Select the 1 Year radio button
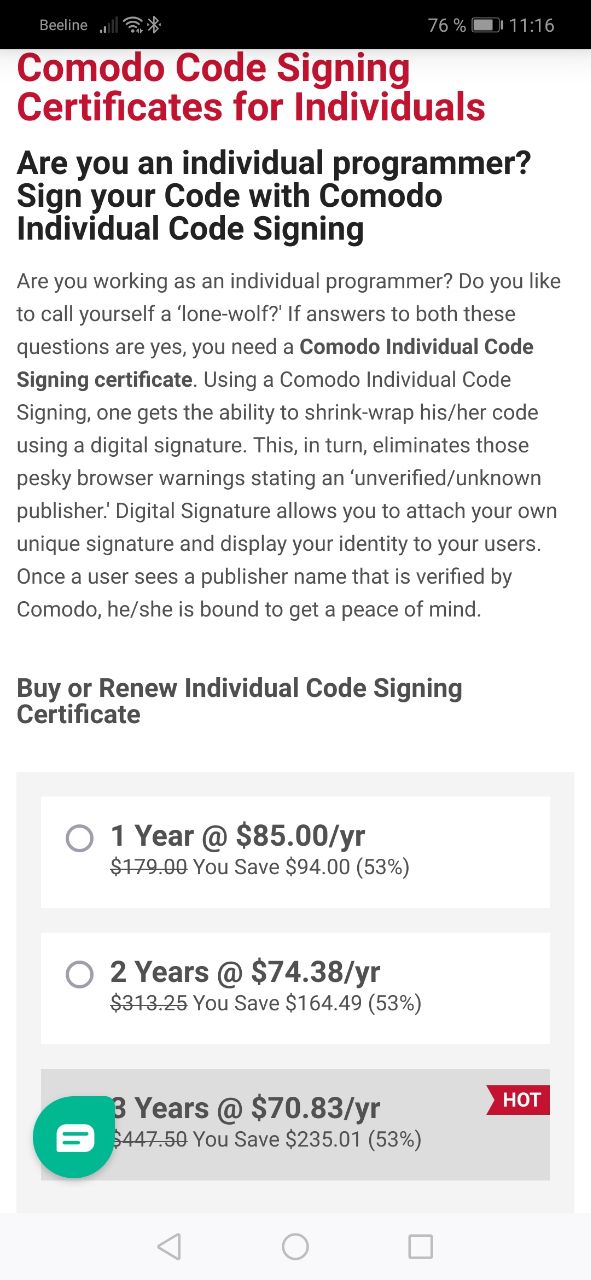This screenshot has height=1280, width=591. coord(79,838)
